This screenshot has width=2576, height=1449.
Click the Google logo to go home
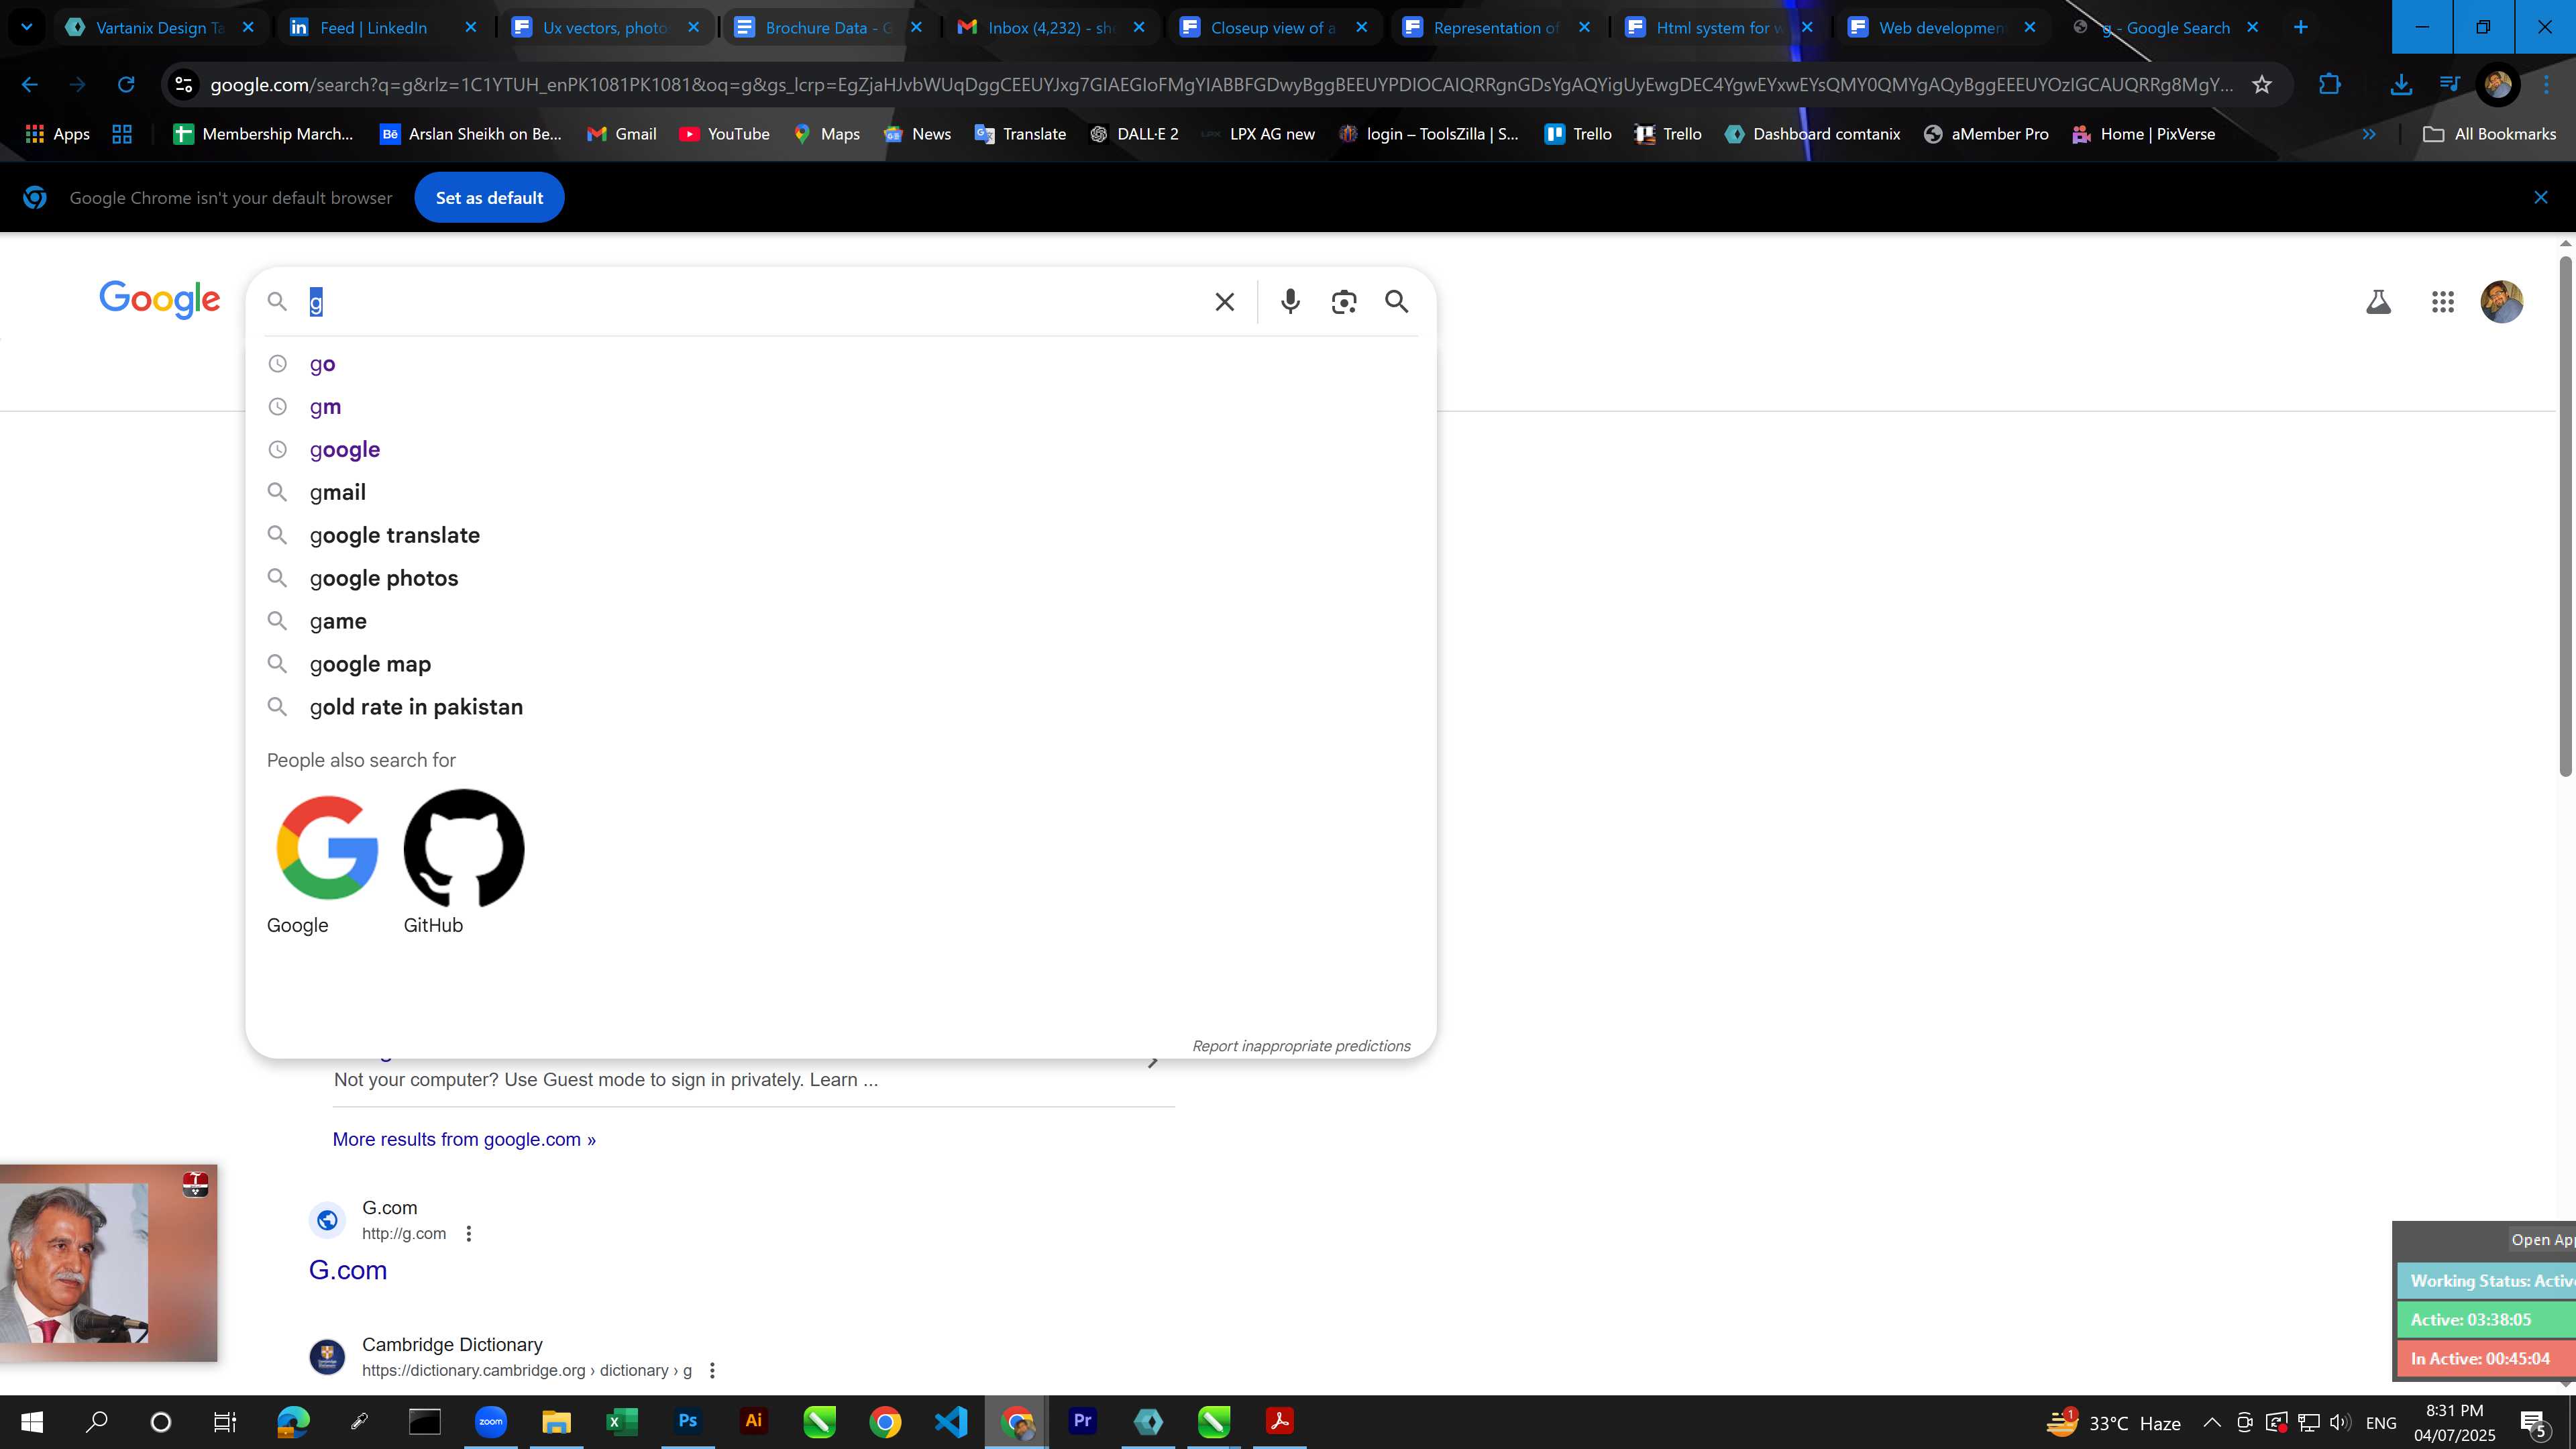click(159, 299)
